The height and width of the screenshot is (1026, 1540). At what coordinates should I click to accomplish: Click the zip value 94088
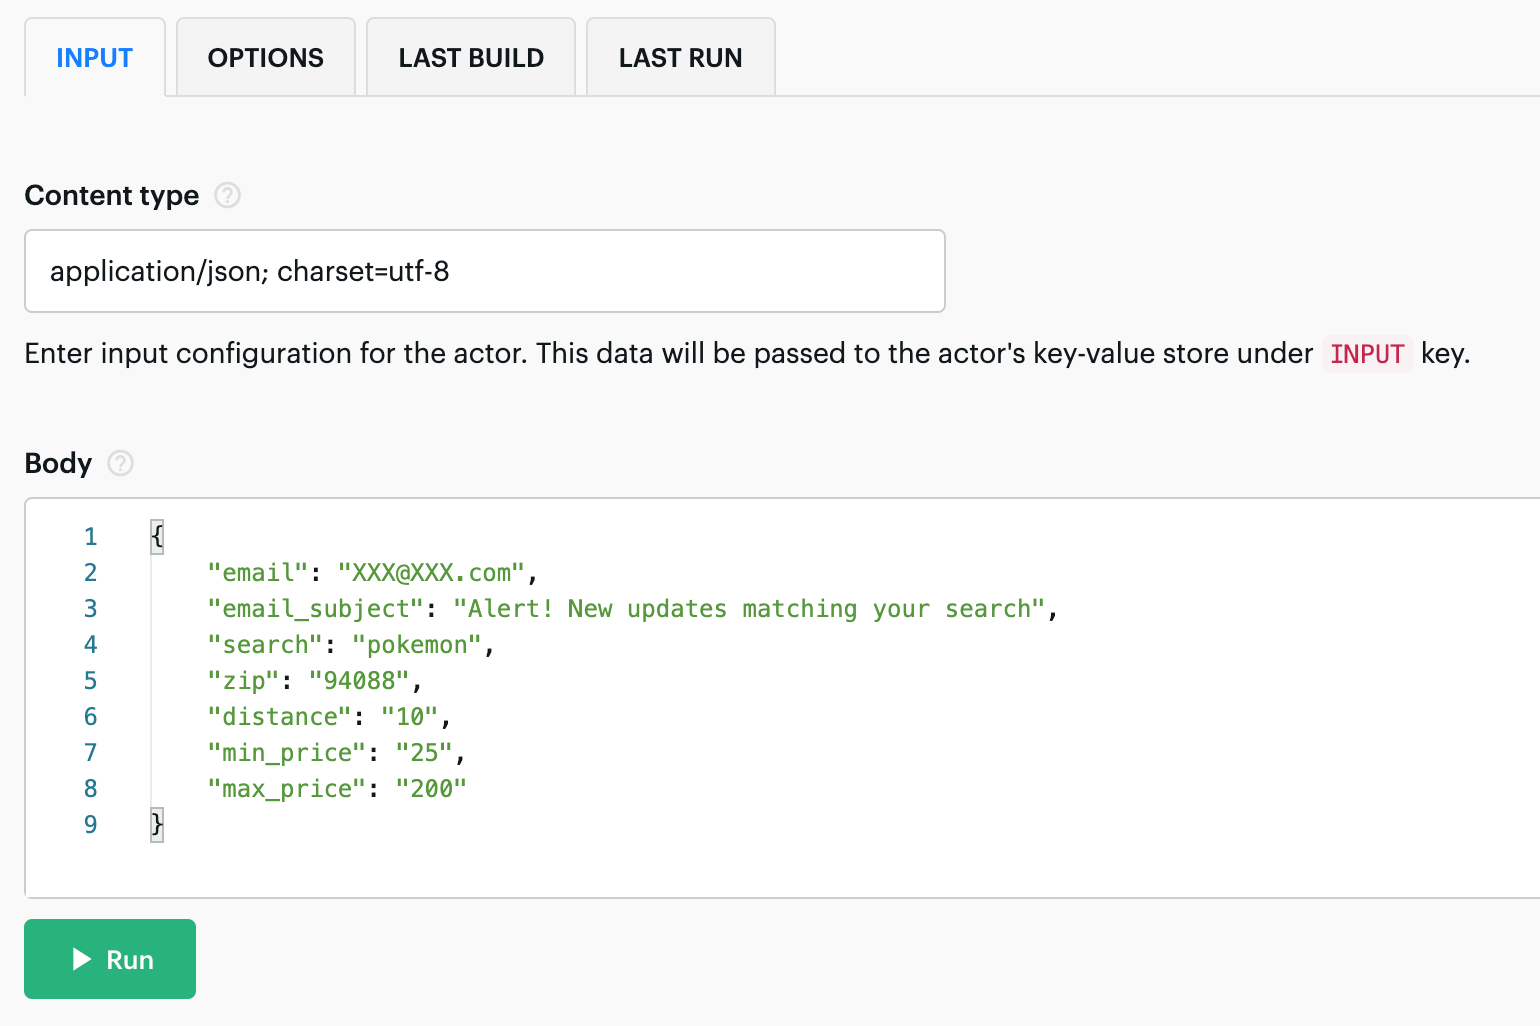tap(359, 681)
